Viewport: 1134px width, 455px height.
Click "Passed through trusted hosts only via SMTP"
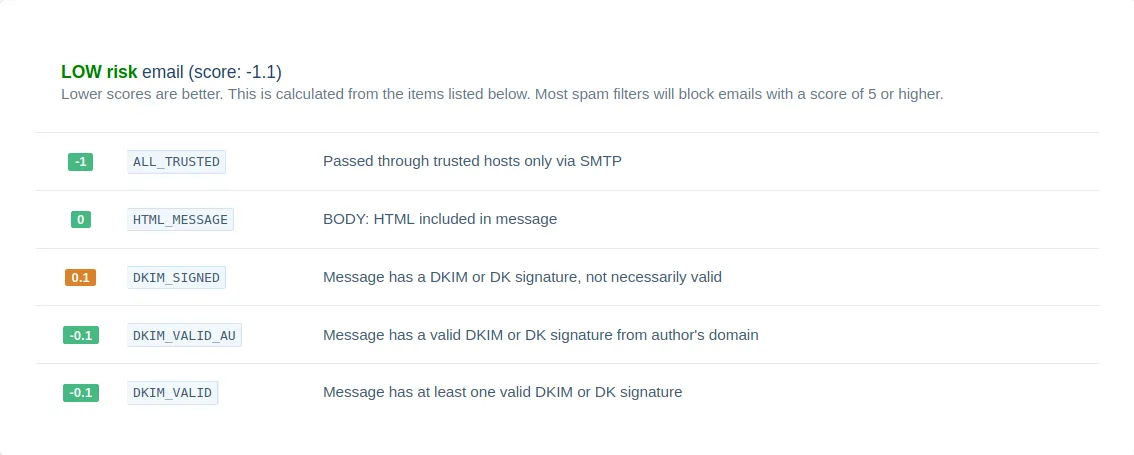[x=472, y=161]
